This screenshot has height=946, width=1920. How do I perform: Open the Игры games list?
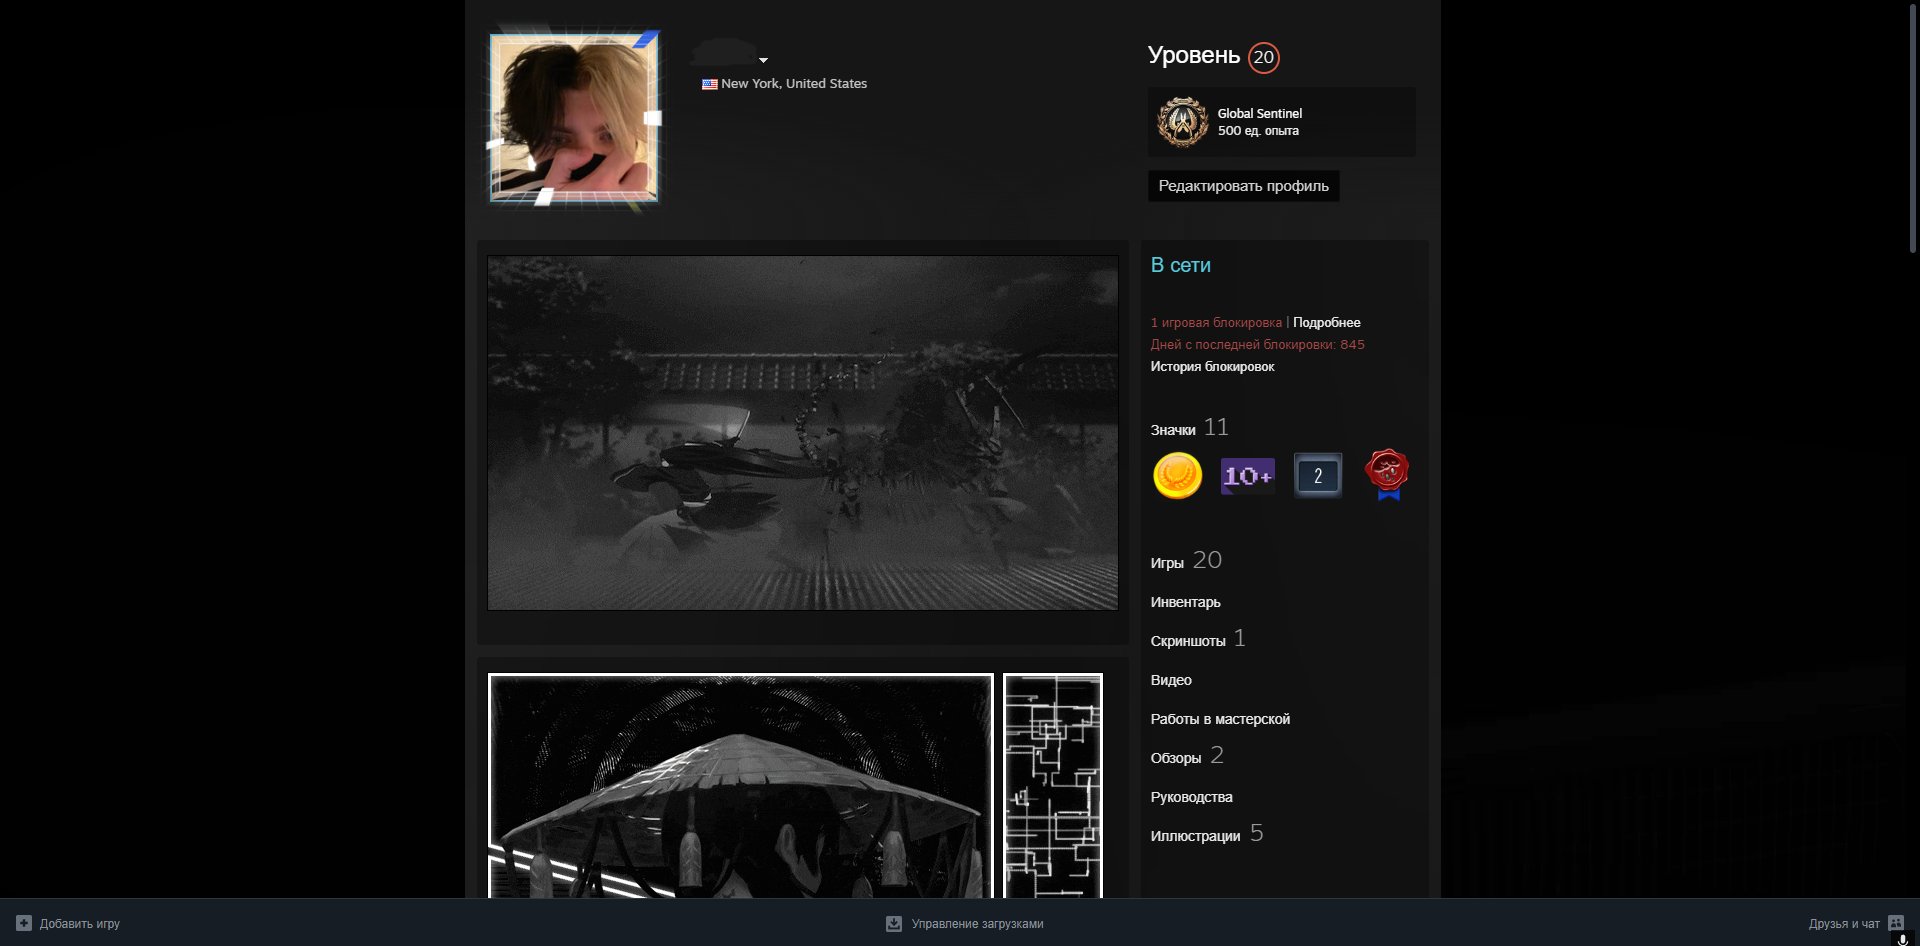click(1167, 563)
